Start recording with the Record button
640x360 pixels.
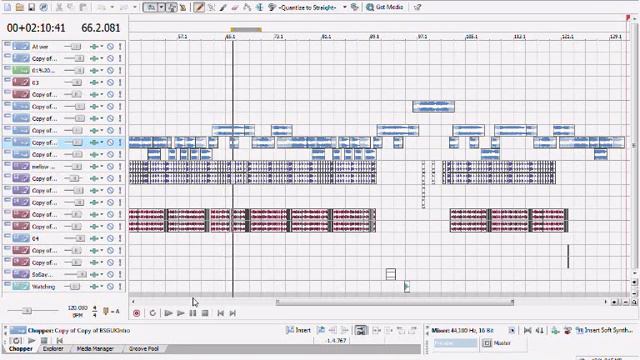pyautogui.click(x=136, y=313)
